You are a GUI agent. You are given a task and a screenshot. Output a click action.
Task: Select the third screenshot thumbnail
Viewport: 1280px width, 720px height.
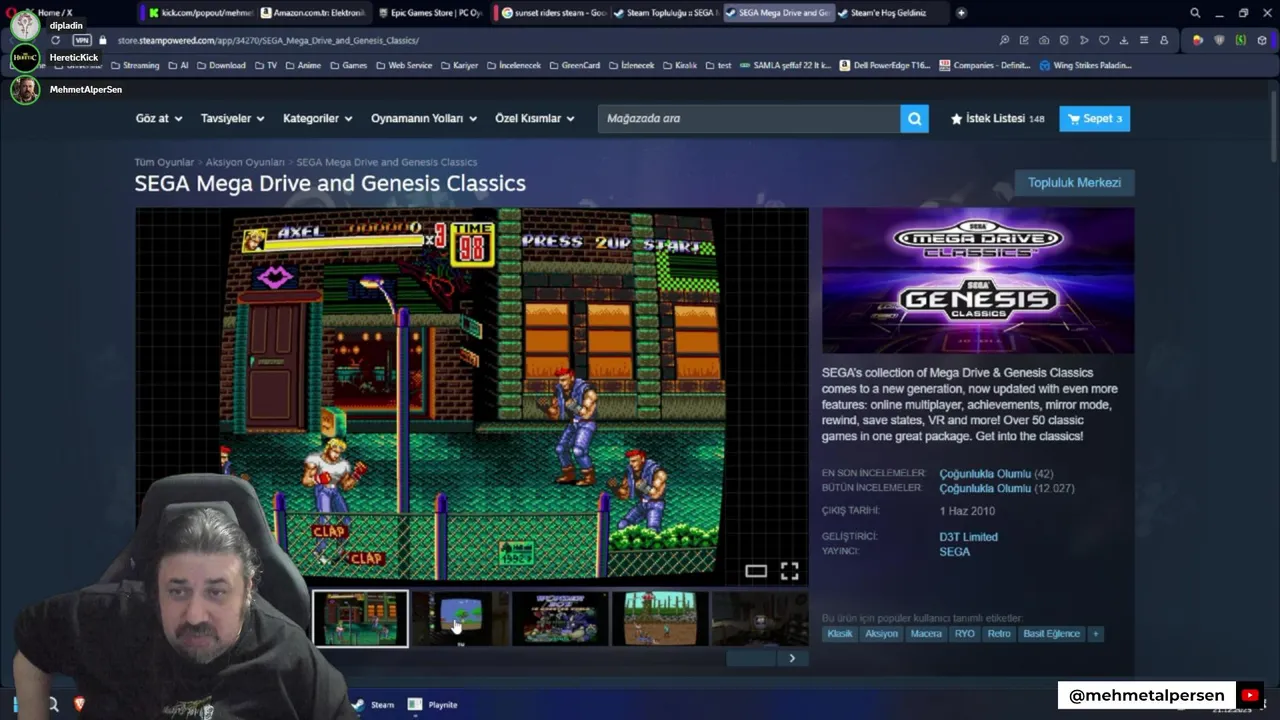[560, 618]
